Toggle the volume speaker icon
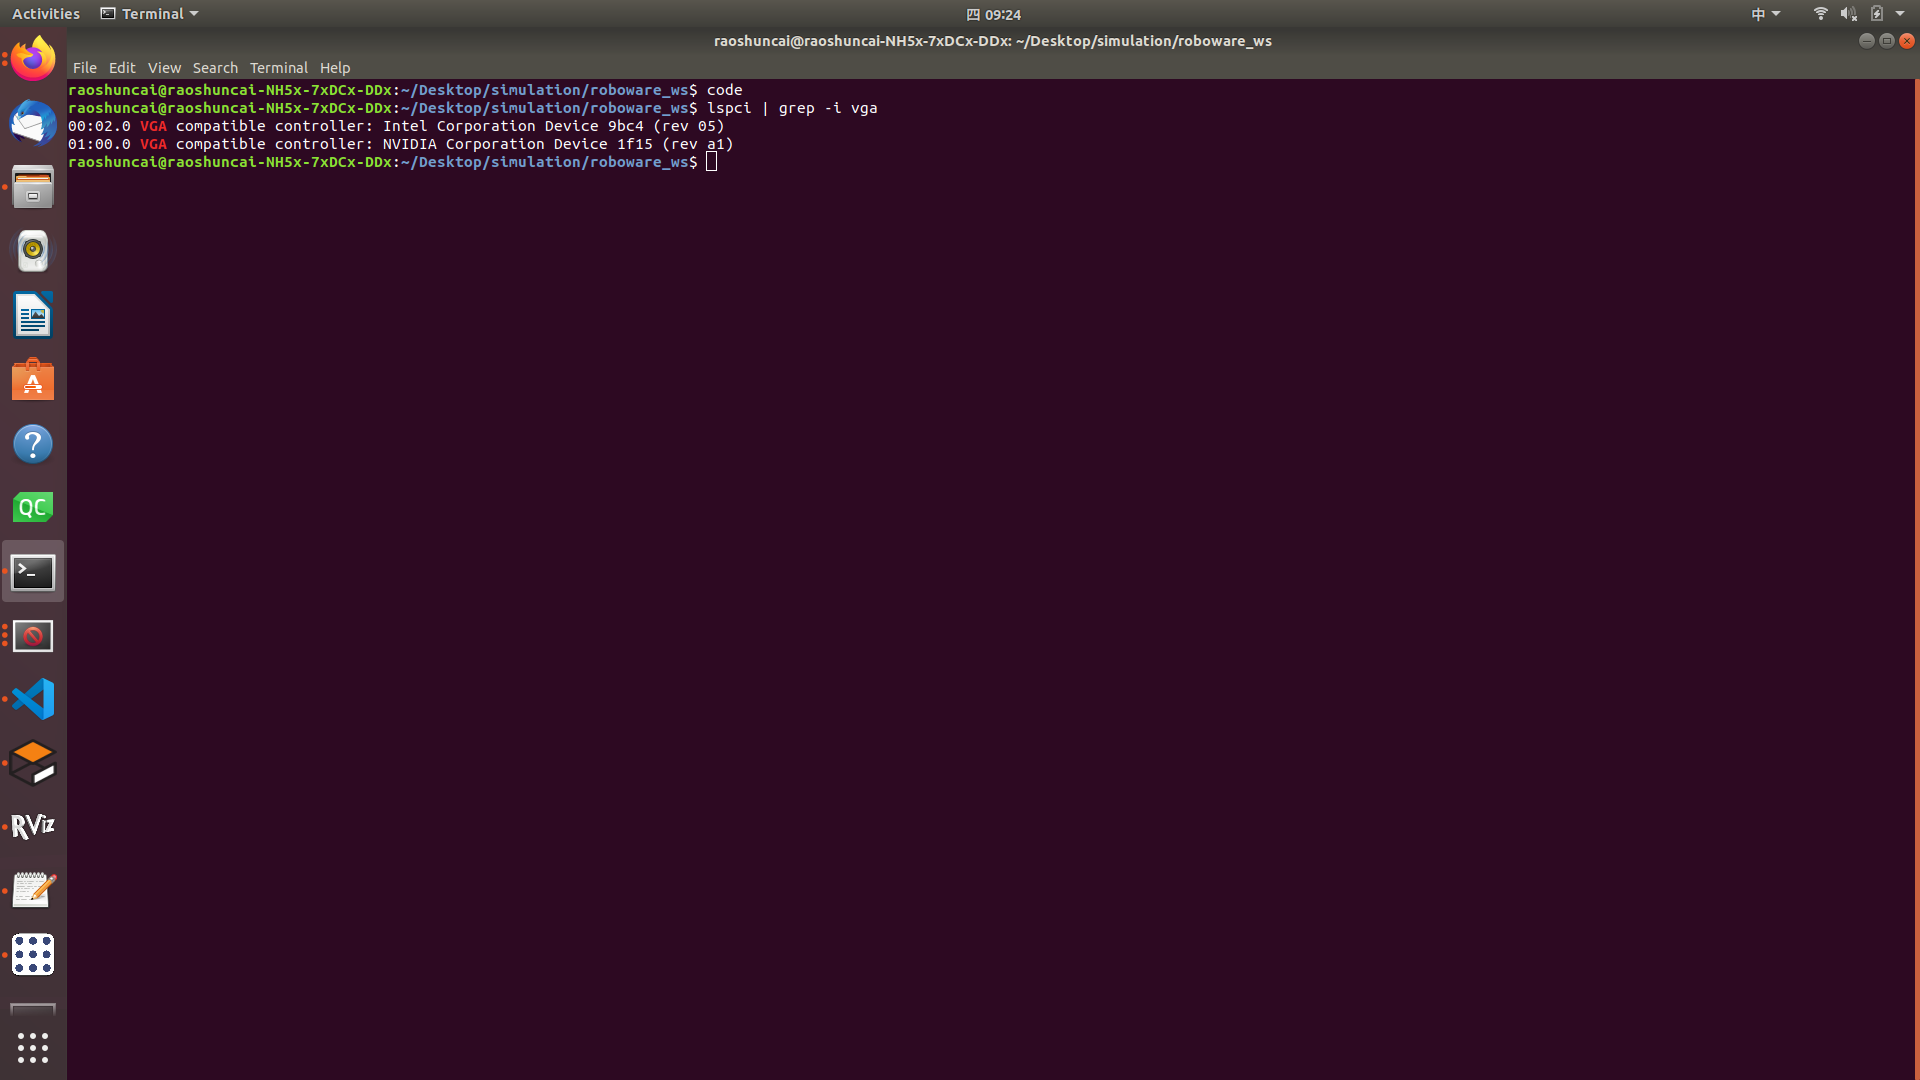 tap(1848, 14)
